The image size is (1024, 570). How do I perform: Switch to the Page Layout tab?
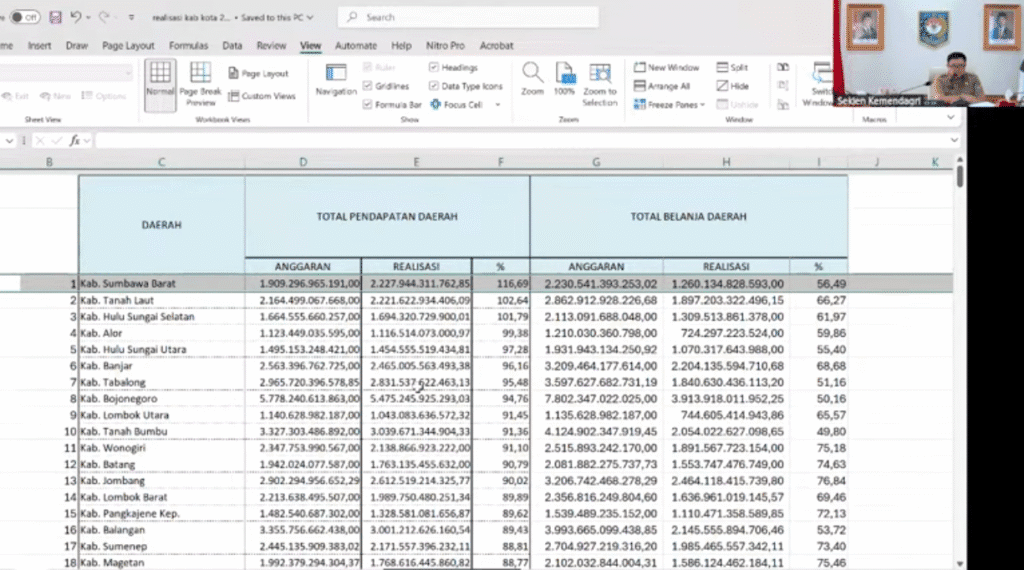128,46
